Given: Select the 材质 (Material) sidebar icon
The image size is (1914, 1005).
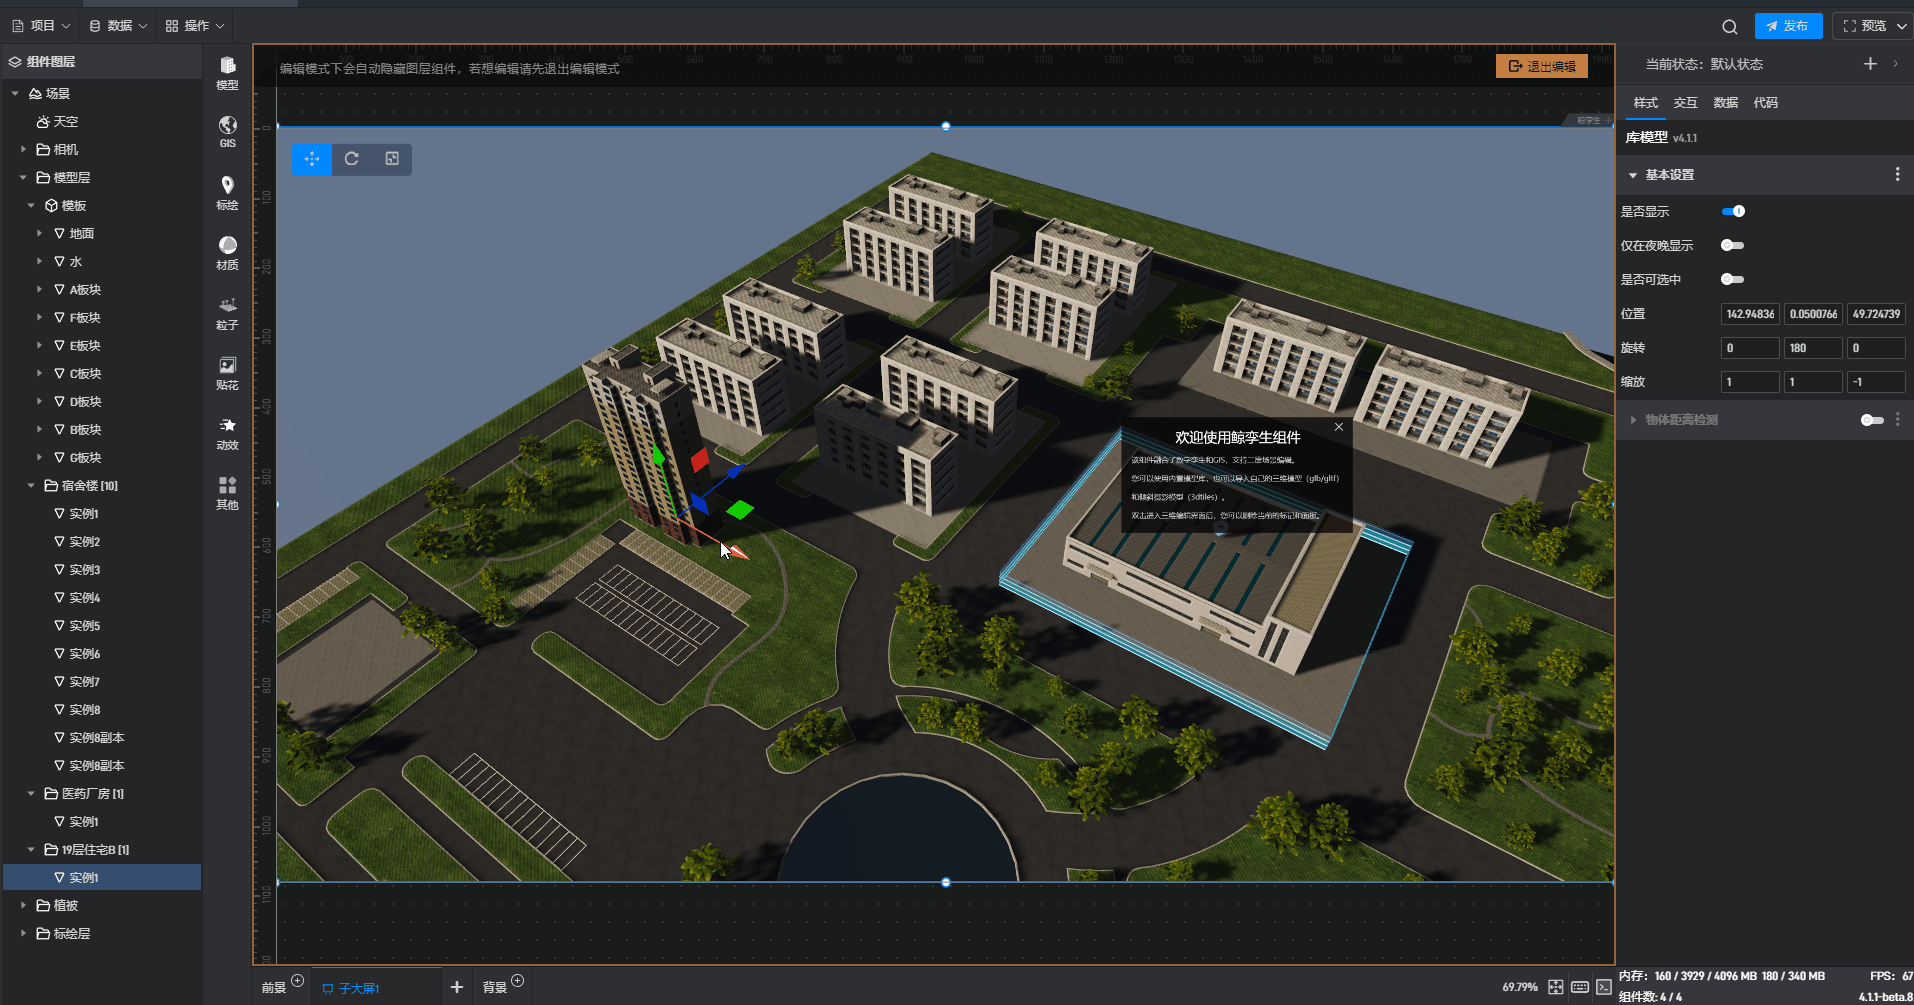Looking at the screenshot, I should coord(227,253).
